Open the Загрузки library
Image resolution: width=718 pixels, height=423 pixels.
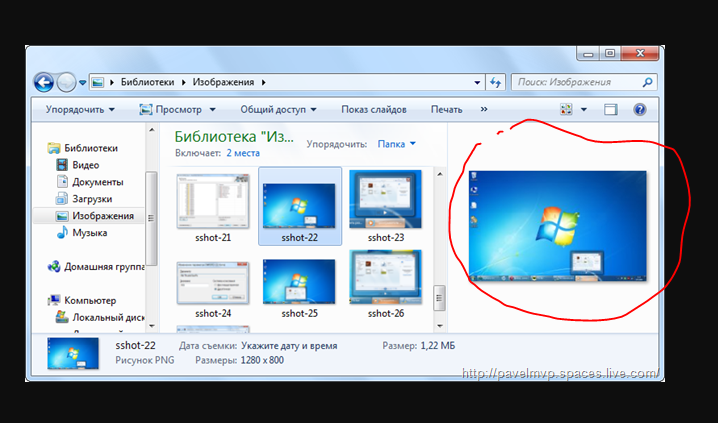92,199
